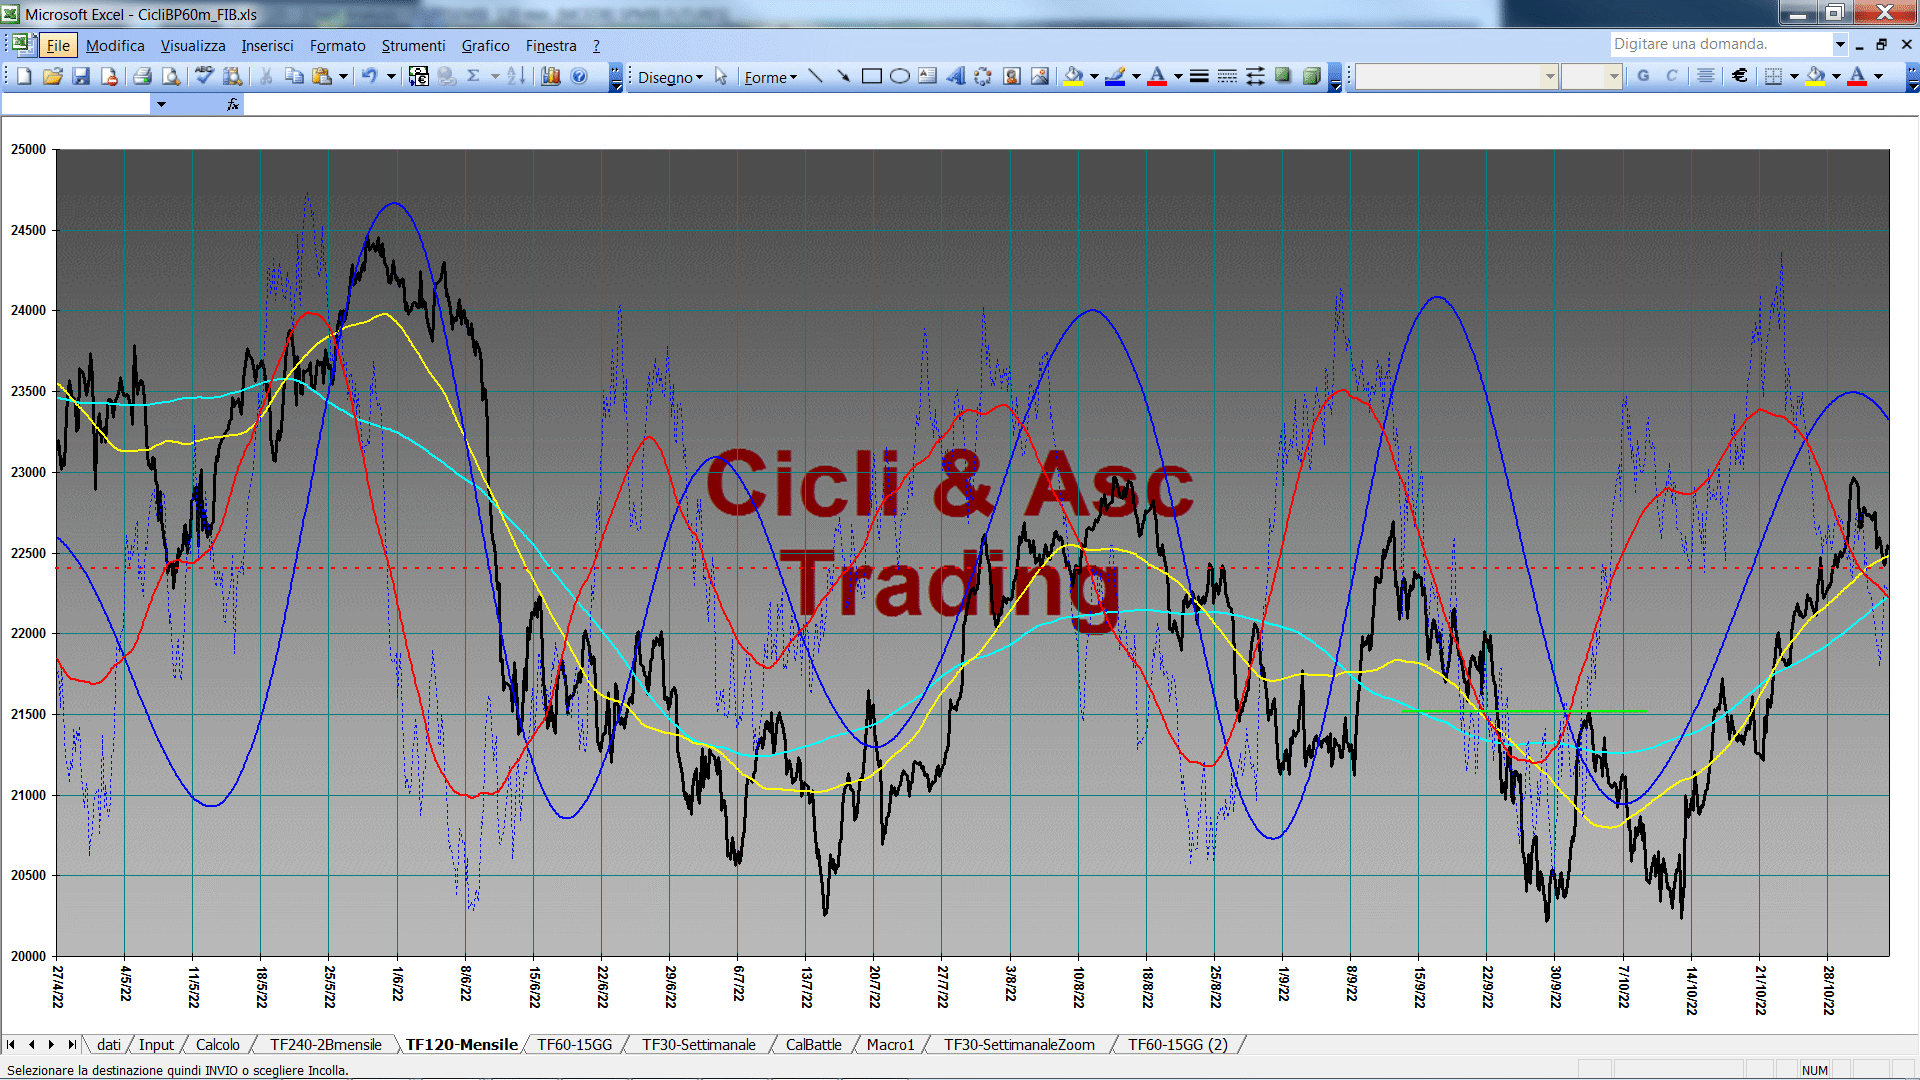Go to last sheet tab navigation button

(x=71, y=1044)
